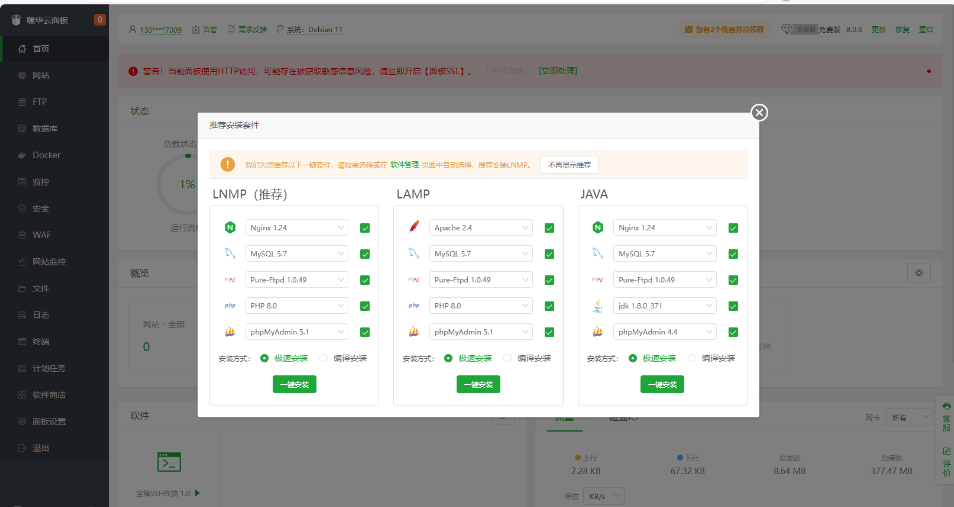
Task: Uncheck phpMyAdmin 4.4 checkbox in JAVA column
Action: pos(733,332)
